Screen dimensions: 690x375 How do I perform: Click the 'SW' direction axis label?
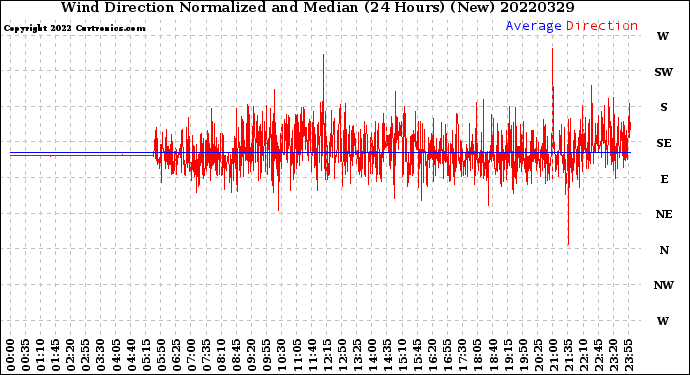[x=663, y=72]
